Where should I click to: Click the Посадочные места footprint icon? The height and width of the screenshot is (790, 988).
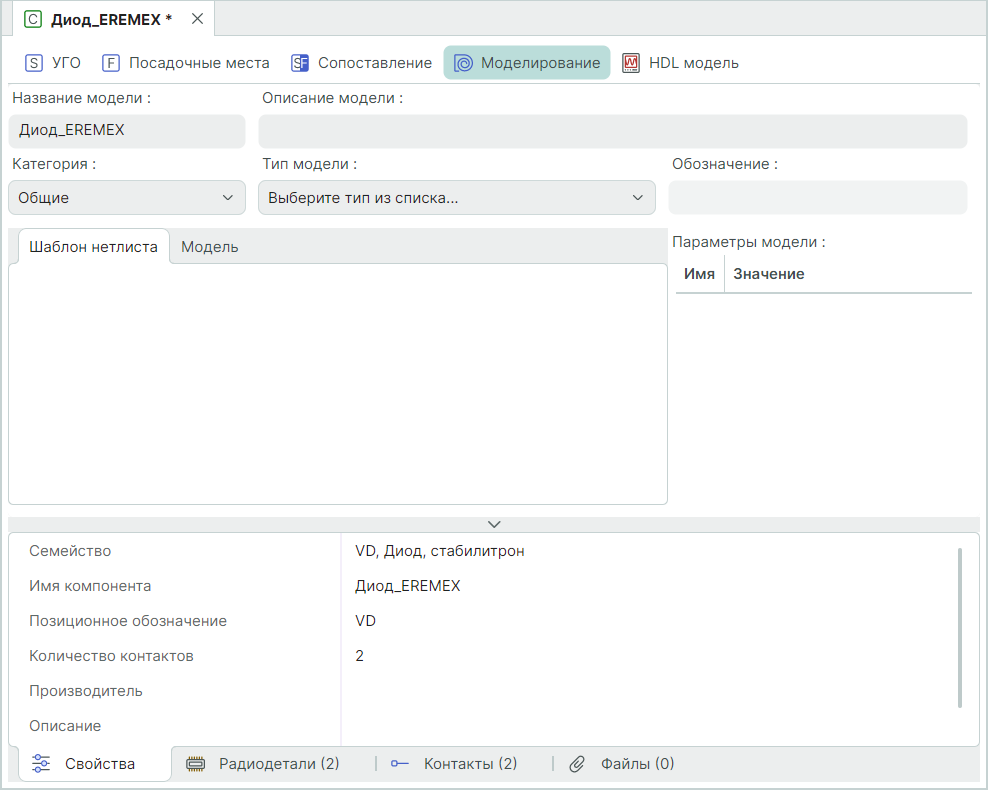[x=111, y=63]
